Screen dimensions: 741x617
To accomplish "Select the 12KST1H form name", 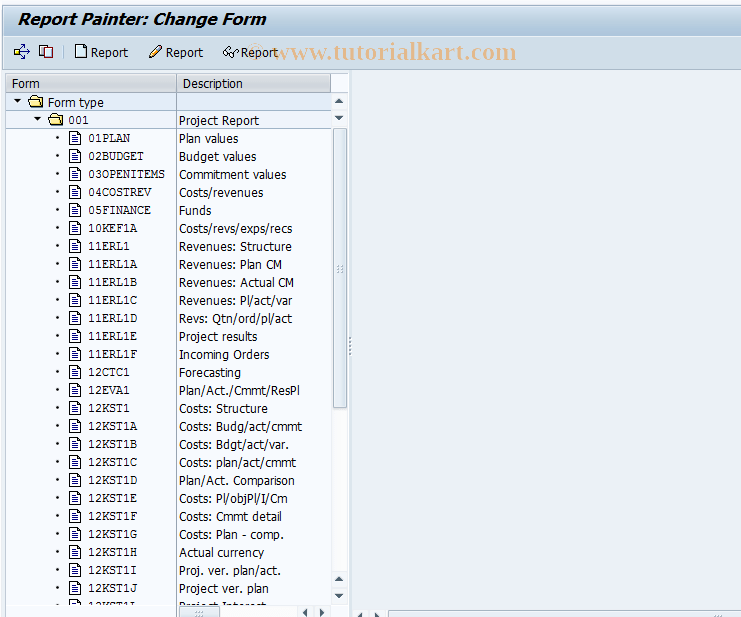I will pos(112,552).
